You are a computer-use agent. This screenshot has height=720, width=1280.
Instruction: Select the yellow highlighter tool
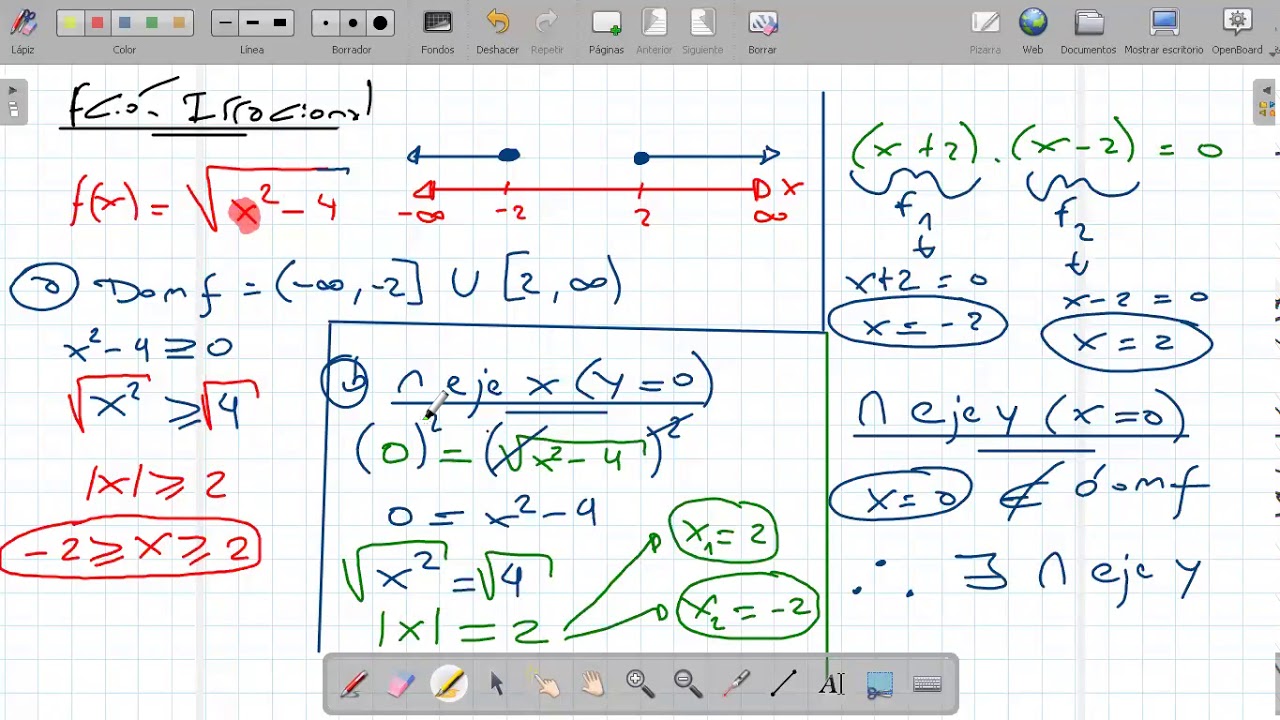449,684
